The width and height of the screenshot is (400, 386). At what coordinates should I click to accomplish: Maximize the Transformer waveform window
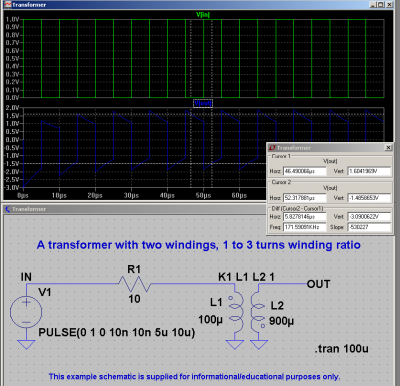click(380, 5)
